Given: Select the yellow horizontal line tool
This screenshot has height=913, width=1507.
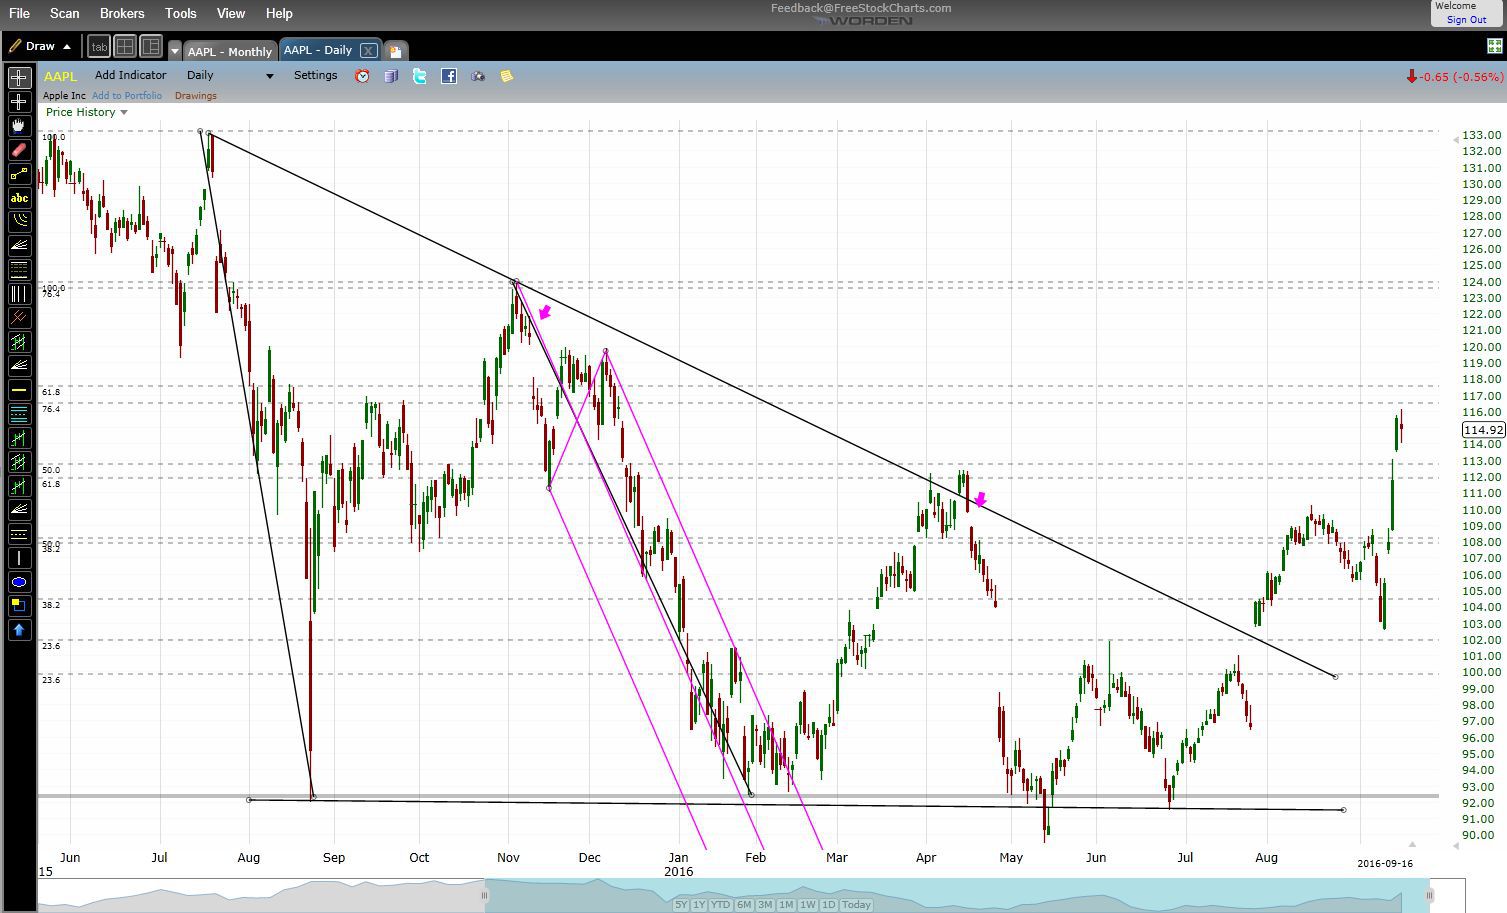Looking at the screenshot, I should (18, 390).
